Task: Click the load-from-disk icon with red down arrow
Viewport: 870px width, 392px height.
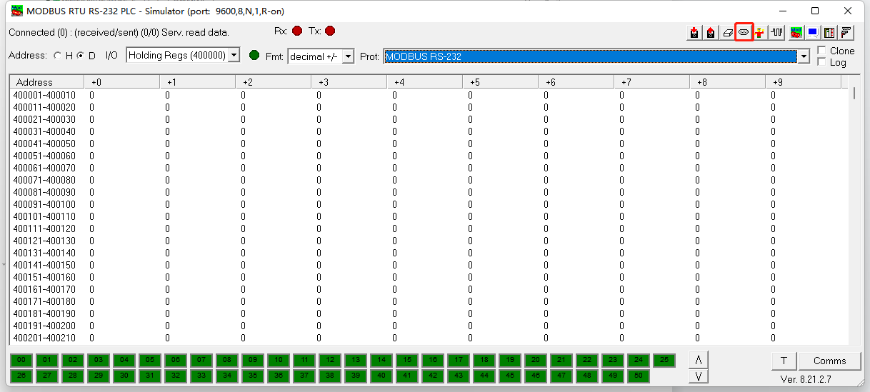Action: [x=694, y=33]
